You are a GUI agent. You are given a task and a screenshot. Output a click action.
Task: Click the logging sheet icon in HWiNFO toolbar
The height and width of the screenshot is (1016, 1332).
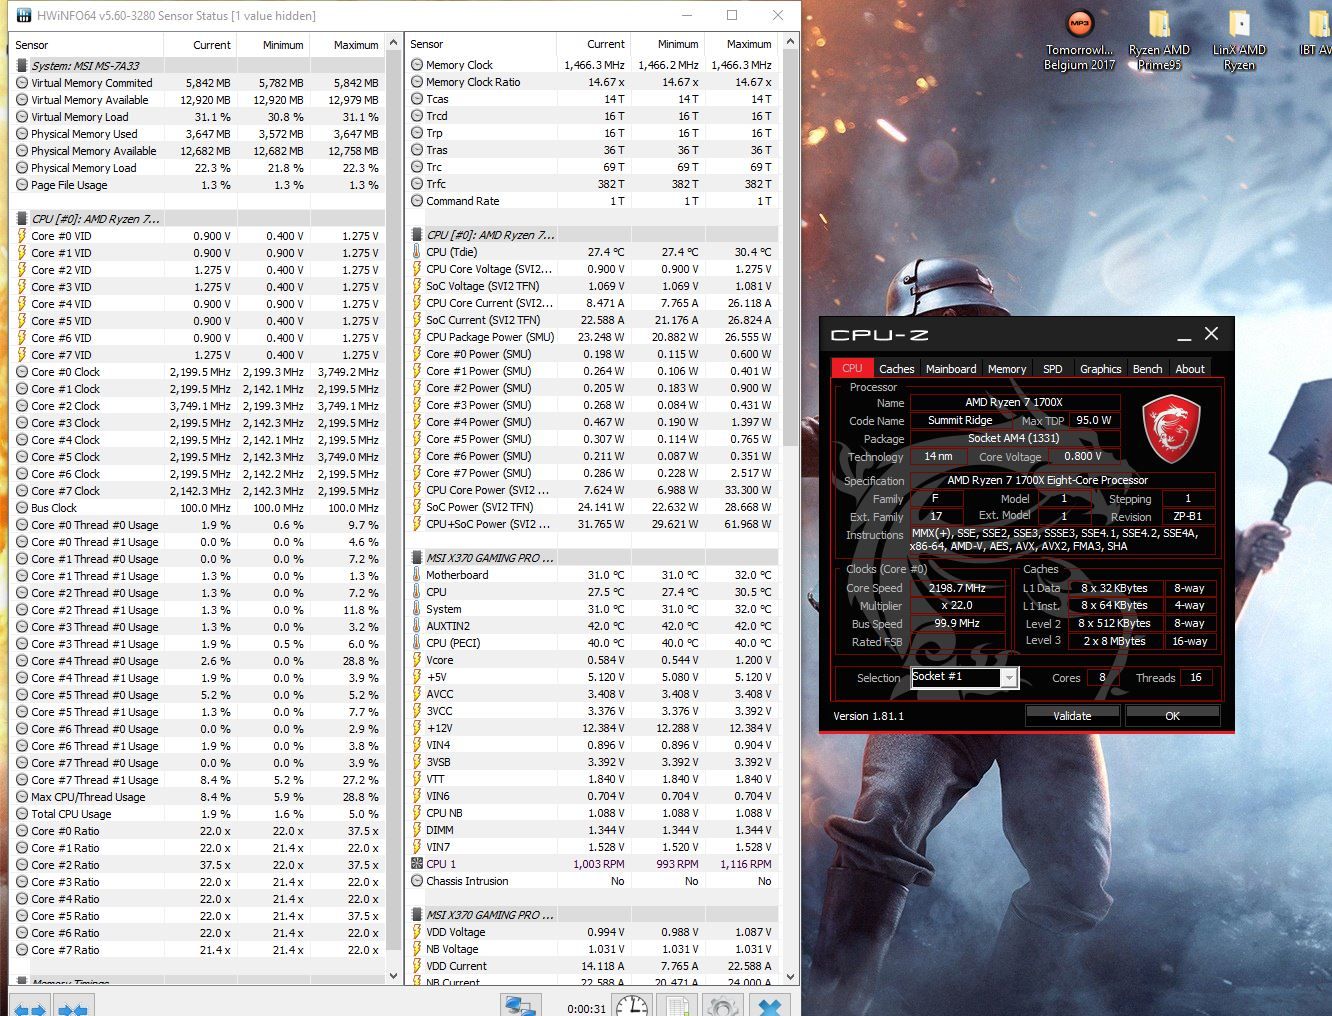(676, 1006)
